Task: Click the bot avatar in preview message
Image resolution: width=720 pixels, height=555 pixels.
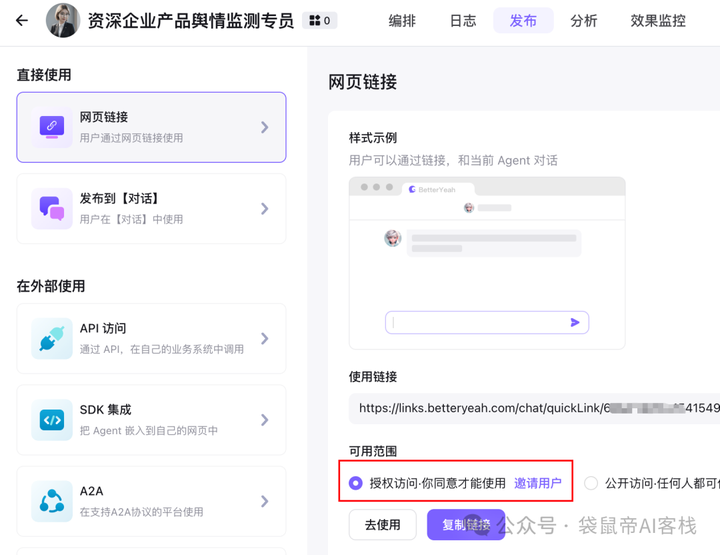Action: [x=393, y=238]
